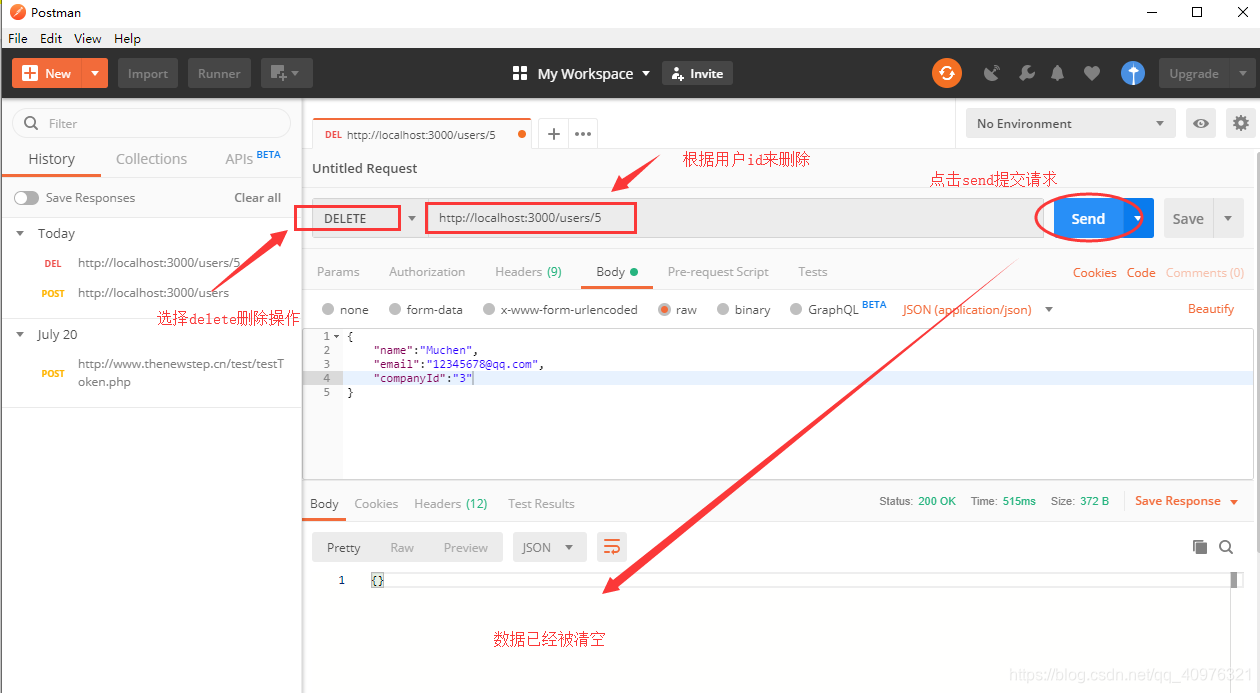Select the raw body type
Screen dimensions: 1260x693
tap(664, 310)
